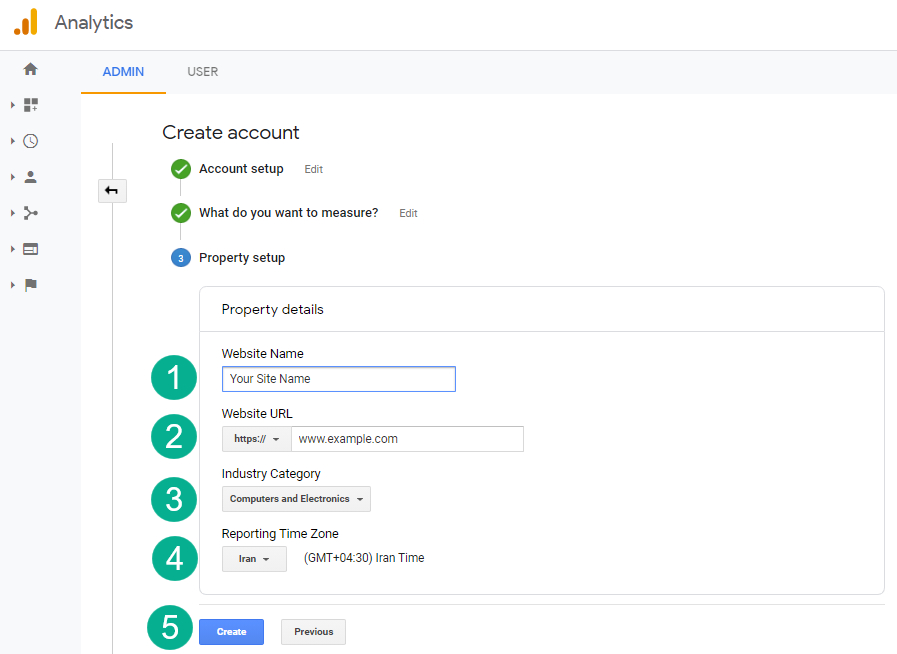
Task: Click Edit next to What do you want to measure
Action: point(408,214)
